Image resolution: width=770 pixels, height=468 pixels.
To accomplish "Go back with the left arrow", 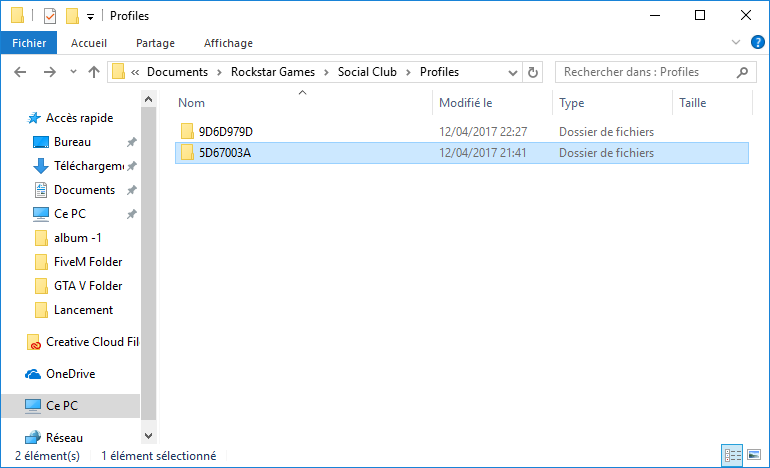I will 20,72.
